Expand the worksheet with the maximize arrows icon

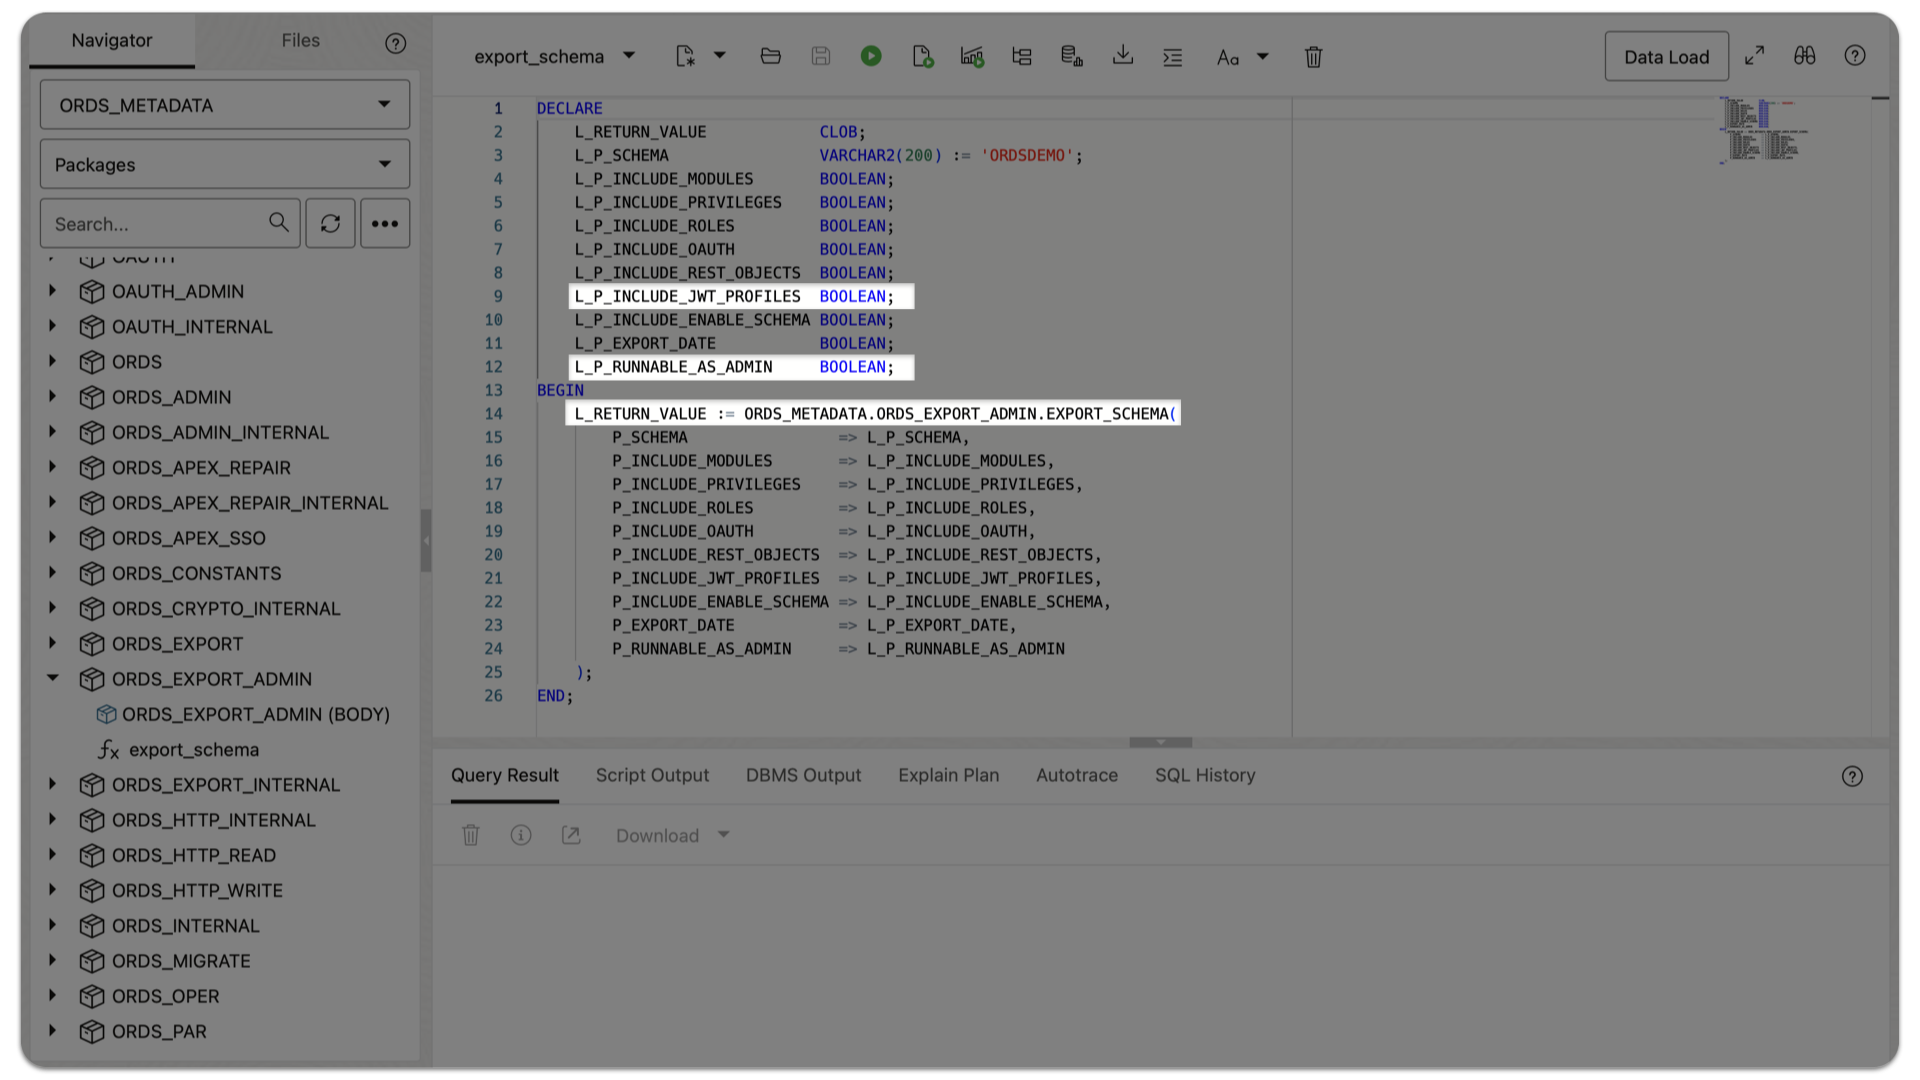pos(1755,56)
